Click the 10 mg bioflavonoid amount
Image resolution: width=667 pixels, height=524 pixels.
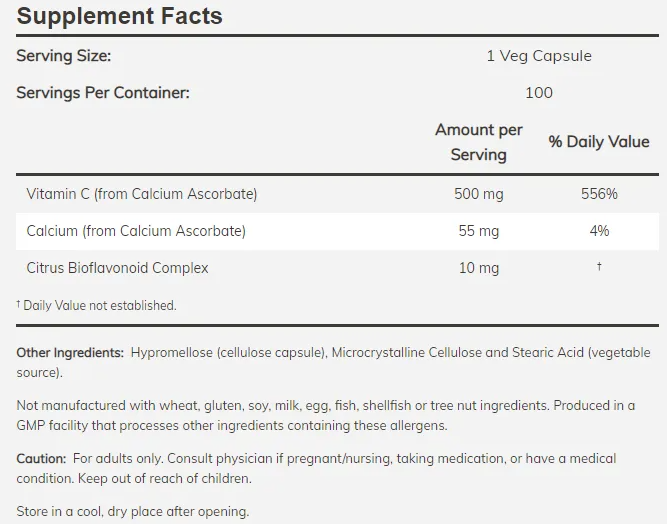coord(479,268)
